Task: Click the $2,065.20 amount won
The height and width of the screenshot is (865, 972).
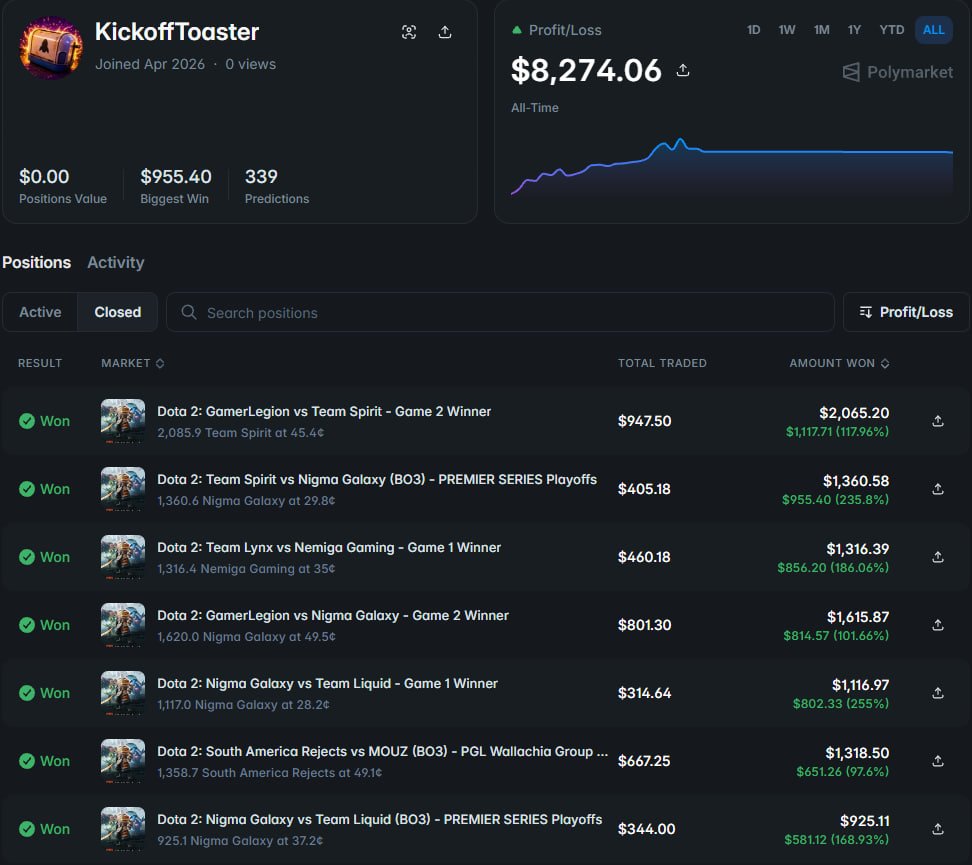Action: (854, 412)
